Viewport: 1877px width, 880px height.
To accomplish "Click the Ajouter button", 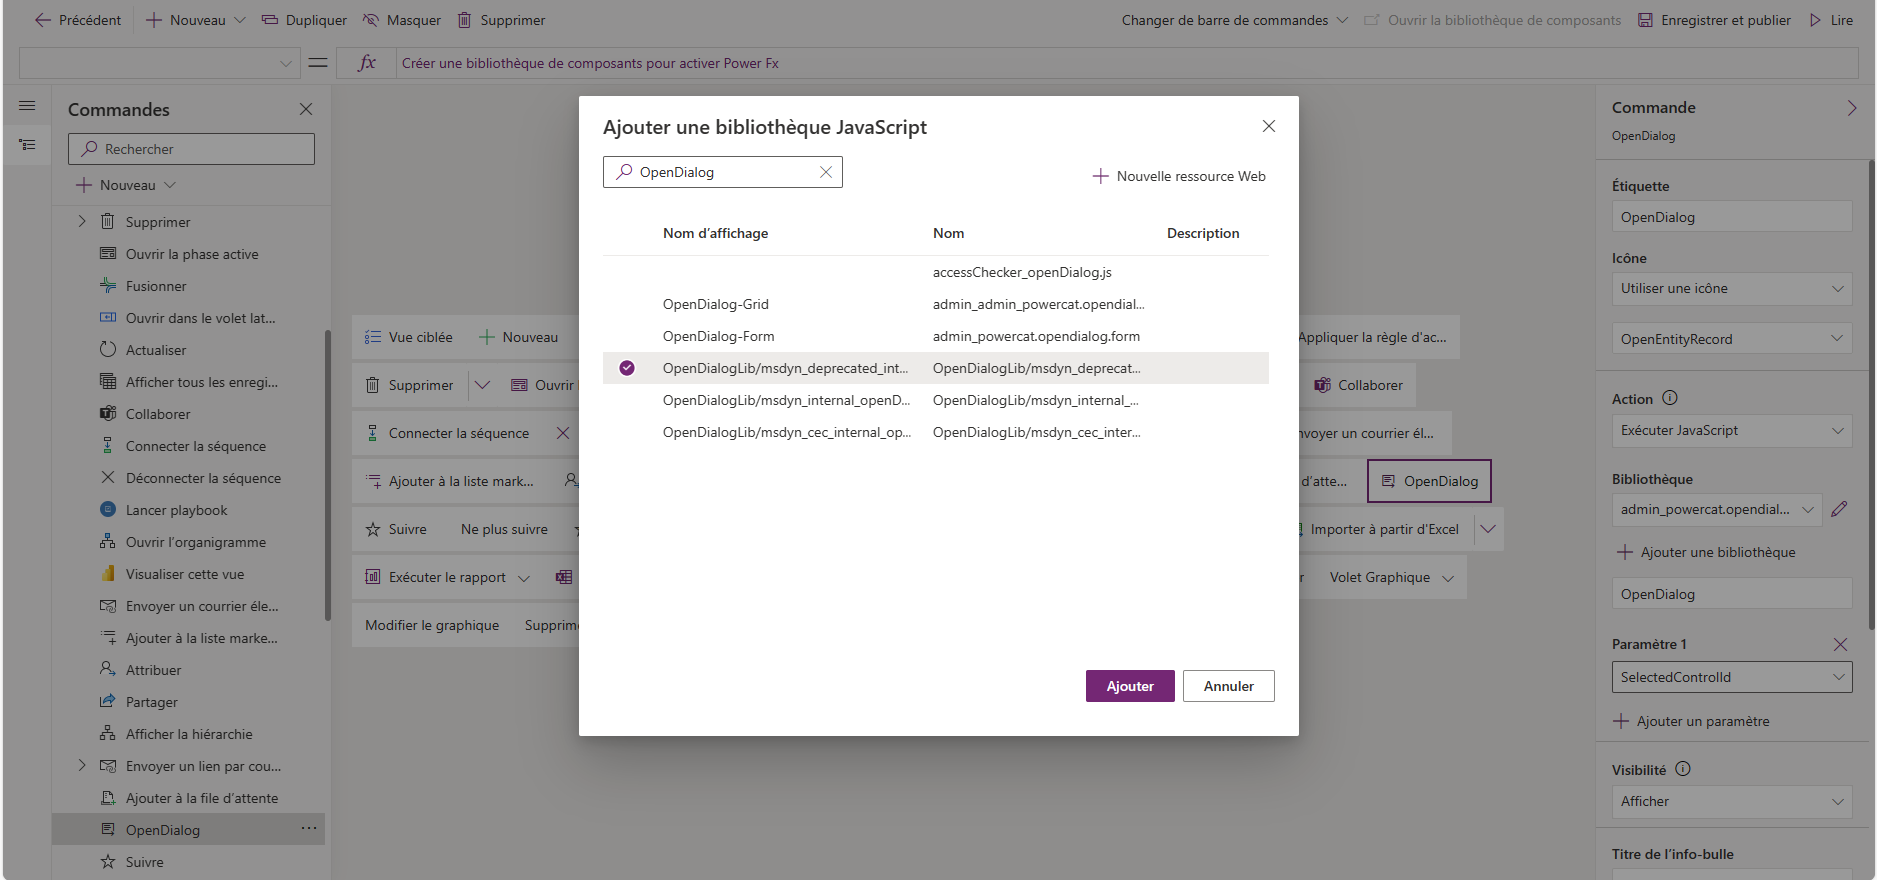I will (x=1130, y=686).
